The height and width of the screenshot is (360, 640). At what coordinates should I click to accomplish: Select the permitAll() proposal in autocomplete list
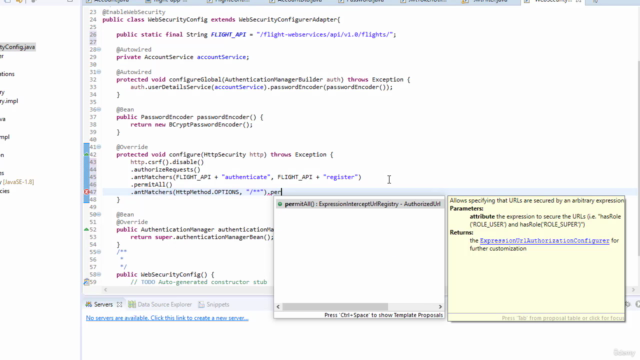[x=359, y=204]
